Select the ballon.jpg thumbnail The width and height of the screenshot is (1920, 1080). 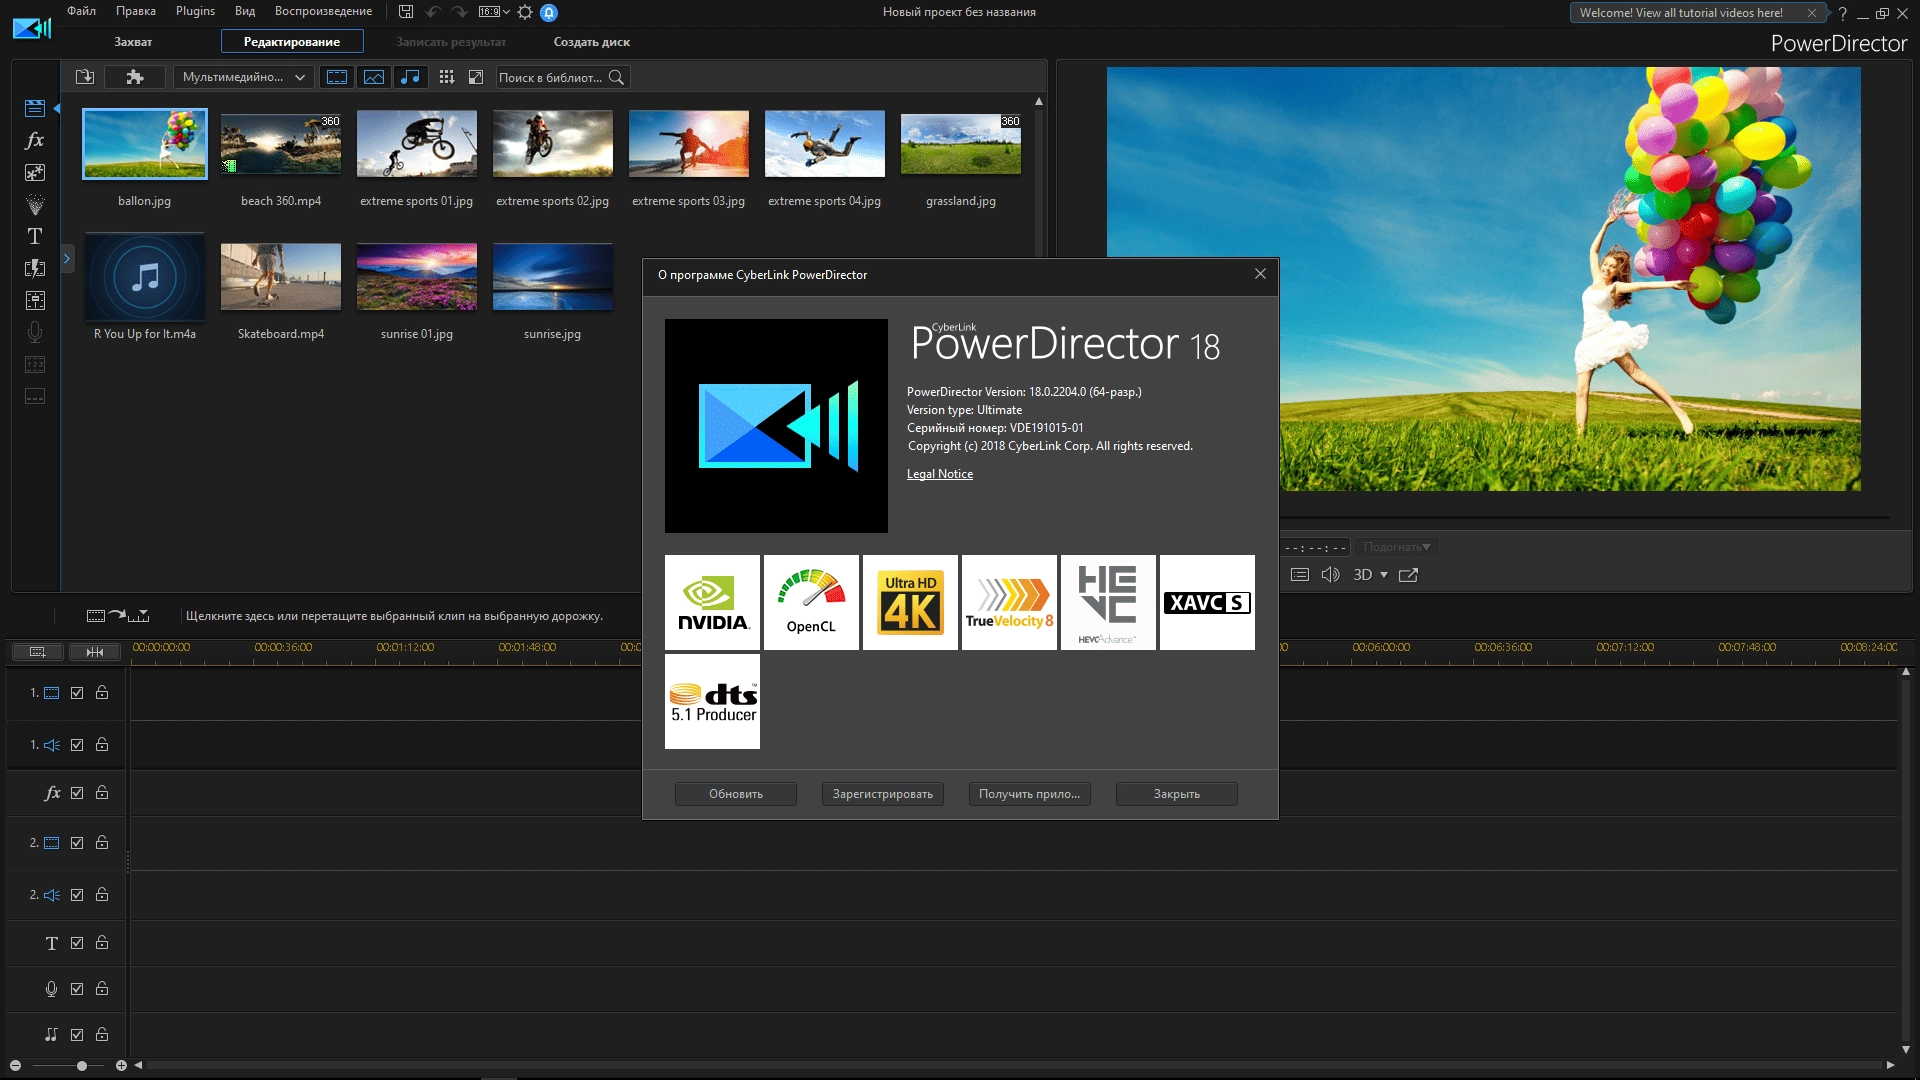coord(145,144)
